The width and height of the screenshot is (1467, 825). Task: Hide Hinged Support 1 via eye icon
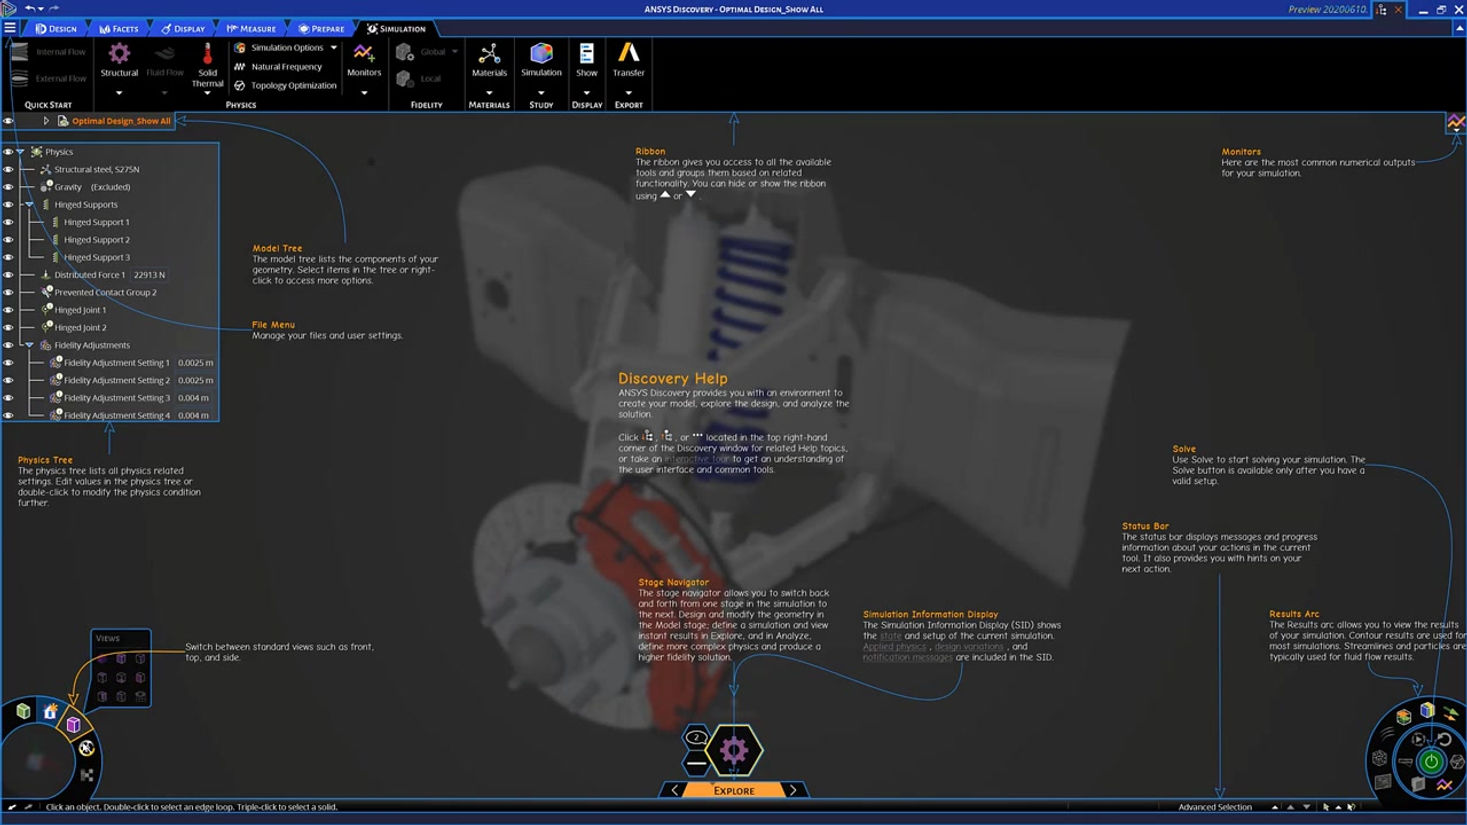point(8,222)
